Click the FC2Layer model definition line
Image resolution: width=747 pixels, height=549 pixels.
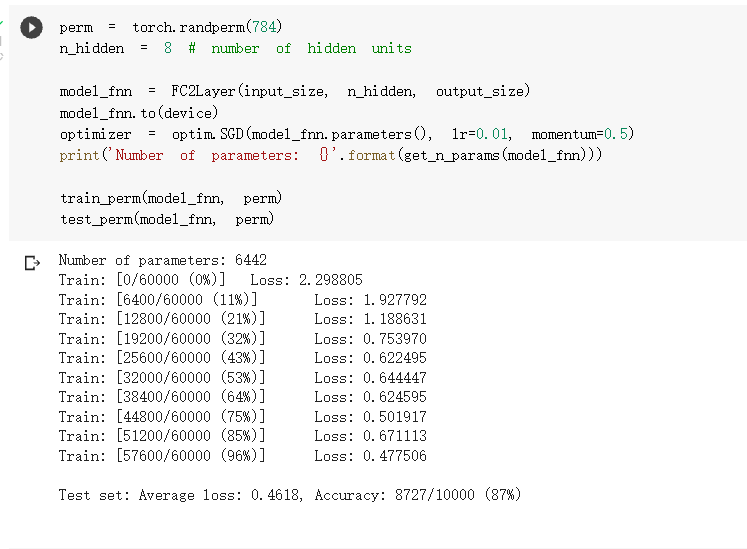click(294, 91)
